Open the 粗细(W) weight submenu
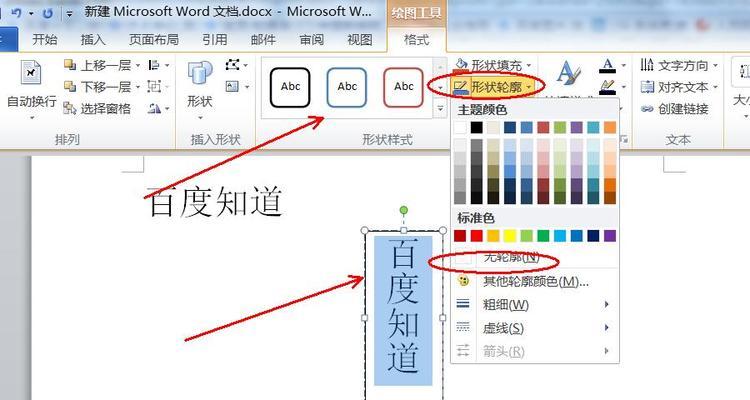Viewport: 750px width, 400px height. 535,304
